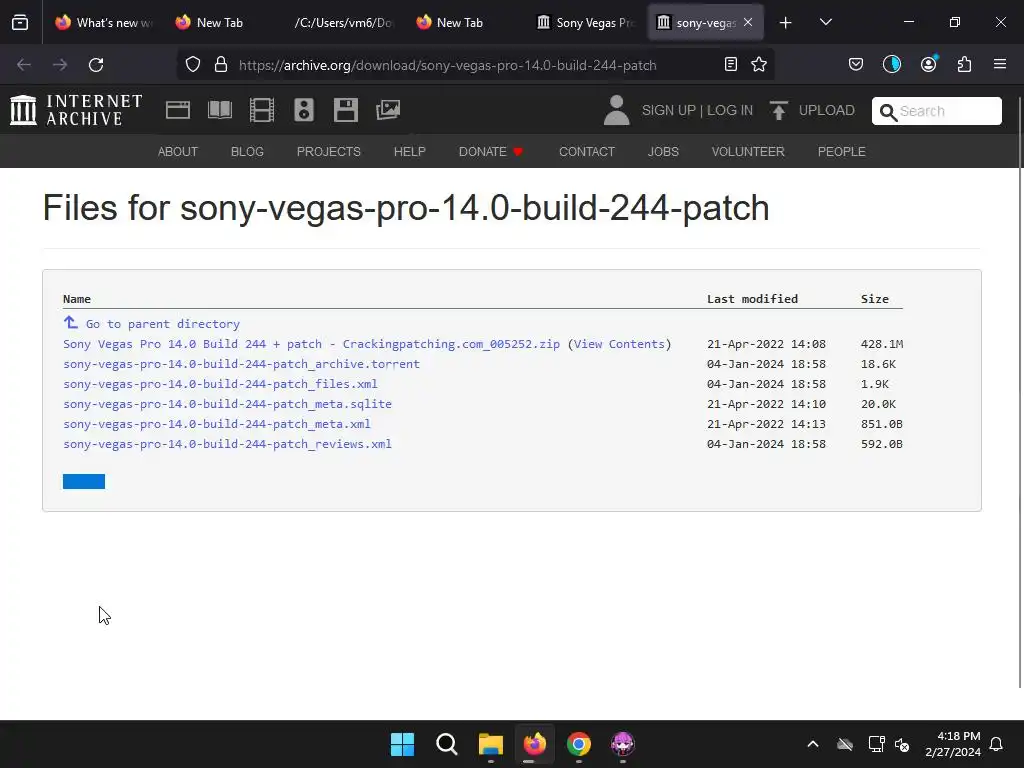1024x768 pixels.
Task: Open the Video film icon
Action: [x=262, y=110]
